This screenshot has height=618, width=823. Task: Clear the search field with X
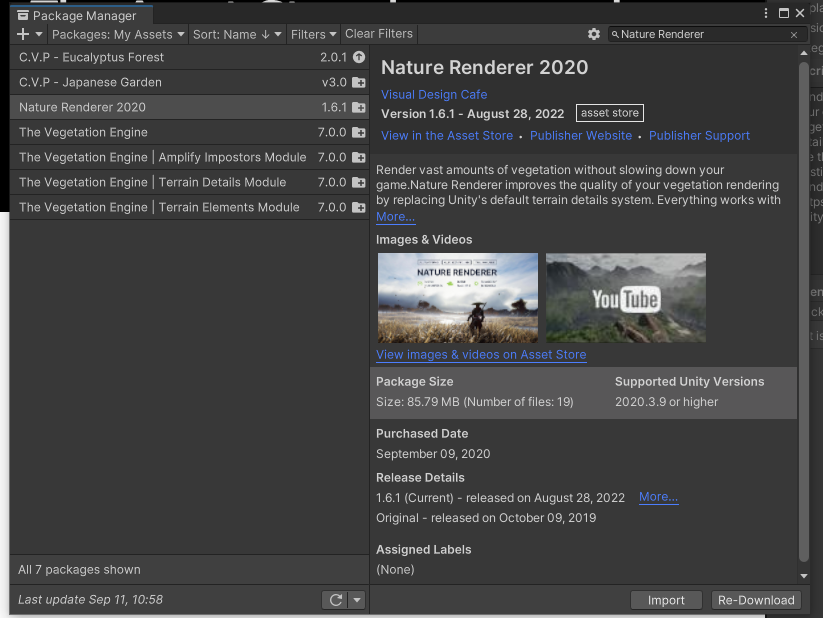point(794,35)
